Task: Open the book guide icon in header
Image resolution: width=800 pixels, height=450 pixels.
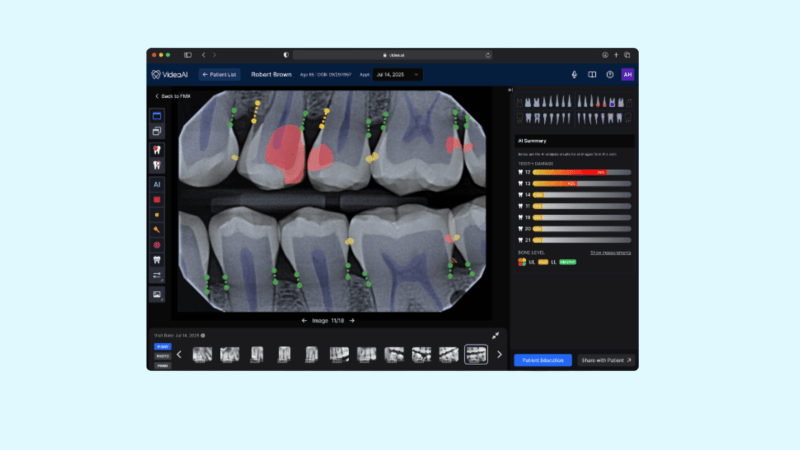Action: [592, 74]
